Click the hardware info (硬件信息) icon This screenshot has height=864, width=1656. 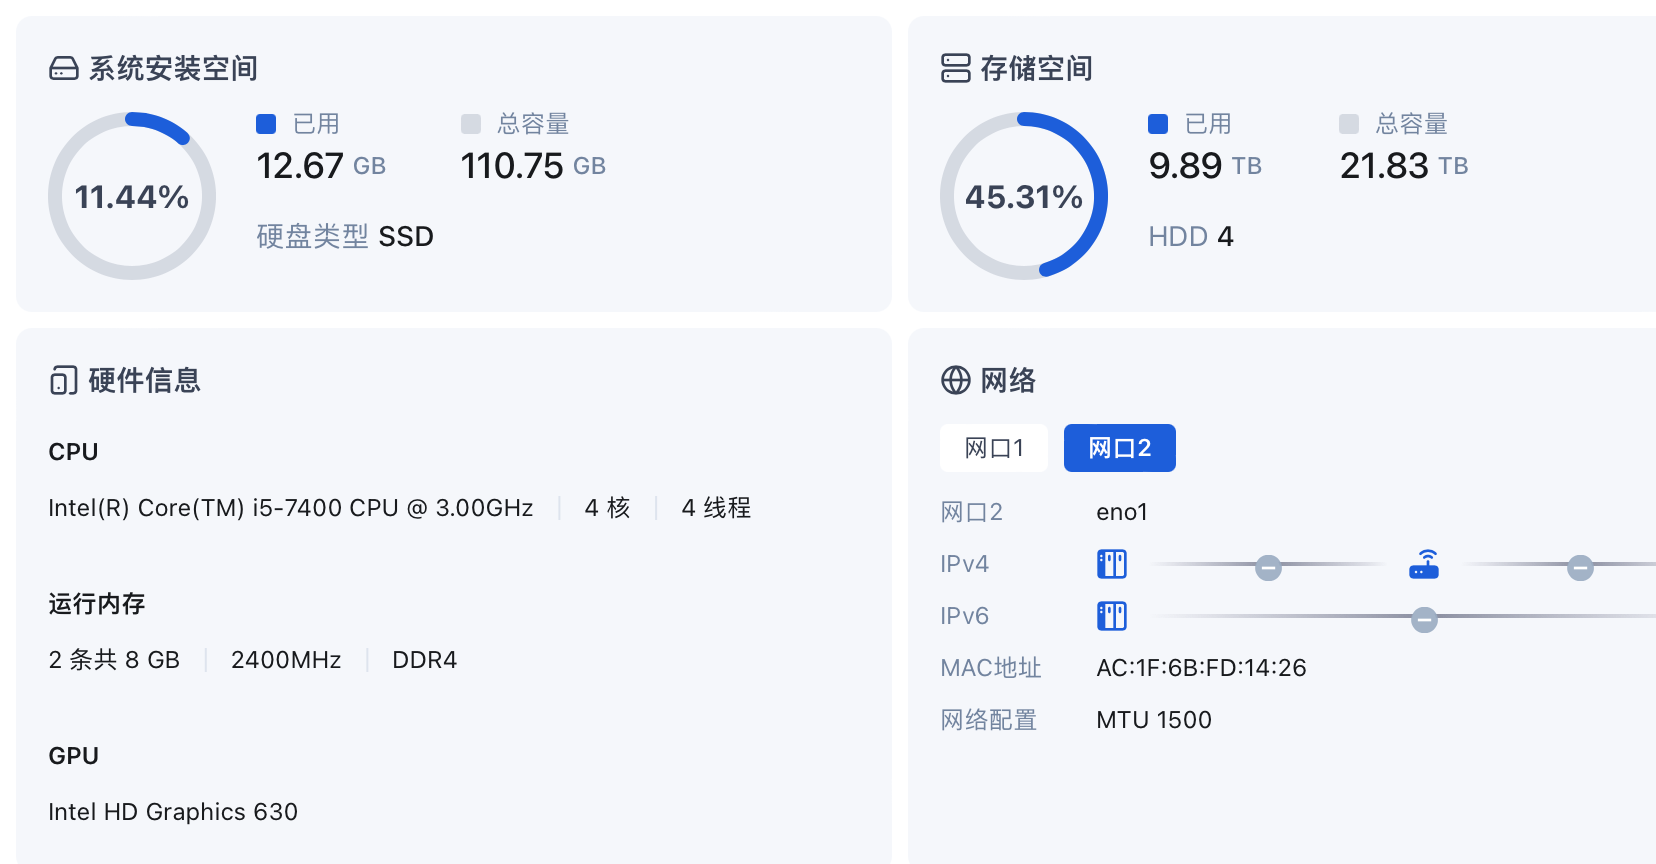(64, 380)
